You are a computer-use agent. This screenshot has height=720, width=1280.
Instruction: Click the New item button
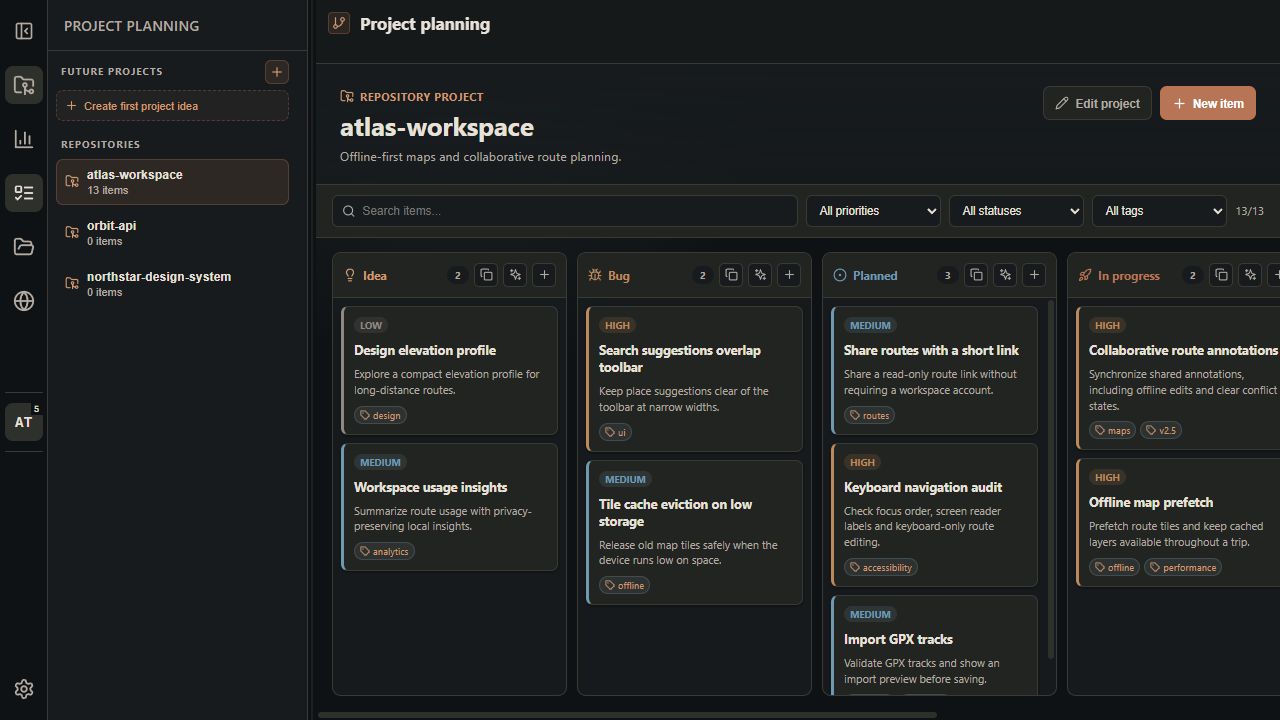click(x=1208, y=103)
